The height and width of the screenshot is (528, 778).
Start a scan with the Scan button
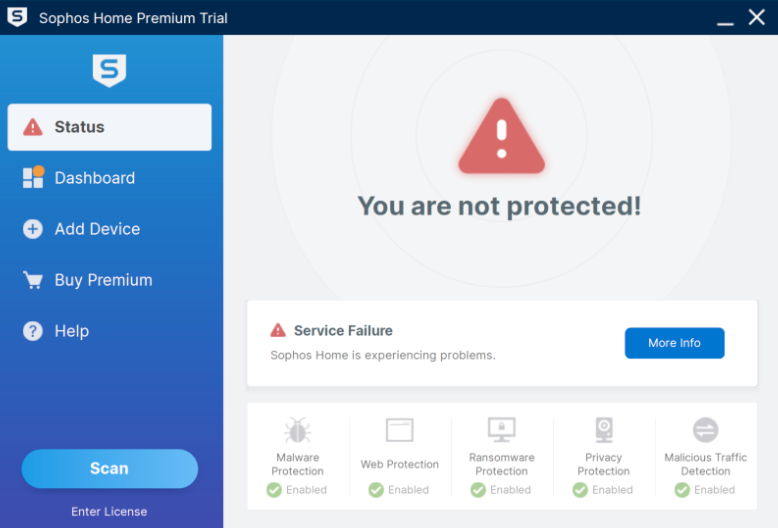pos(109,468)
